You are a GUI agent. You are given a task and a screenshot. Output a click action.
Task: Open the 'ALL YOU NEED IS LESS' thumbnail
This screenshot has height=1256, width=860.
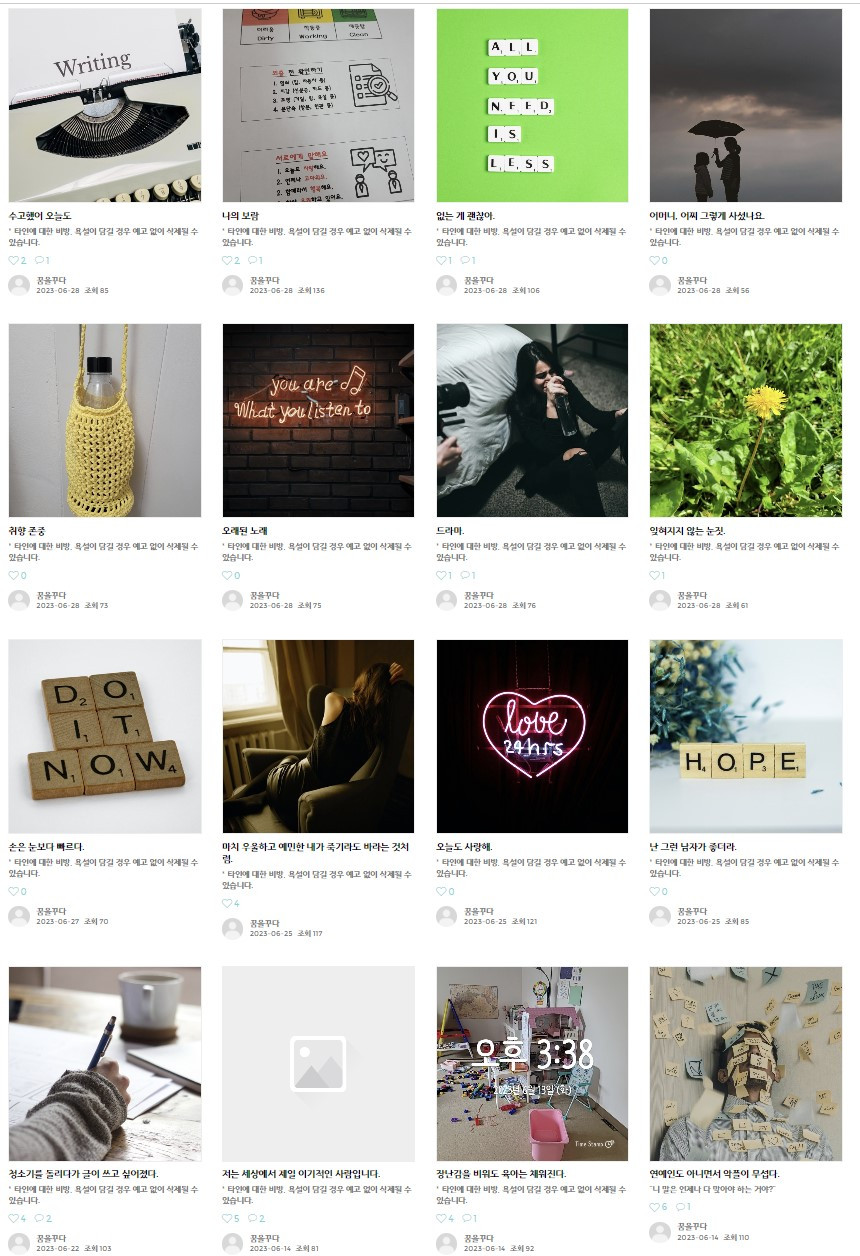click(532, 105)
